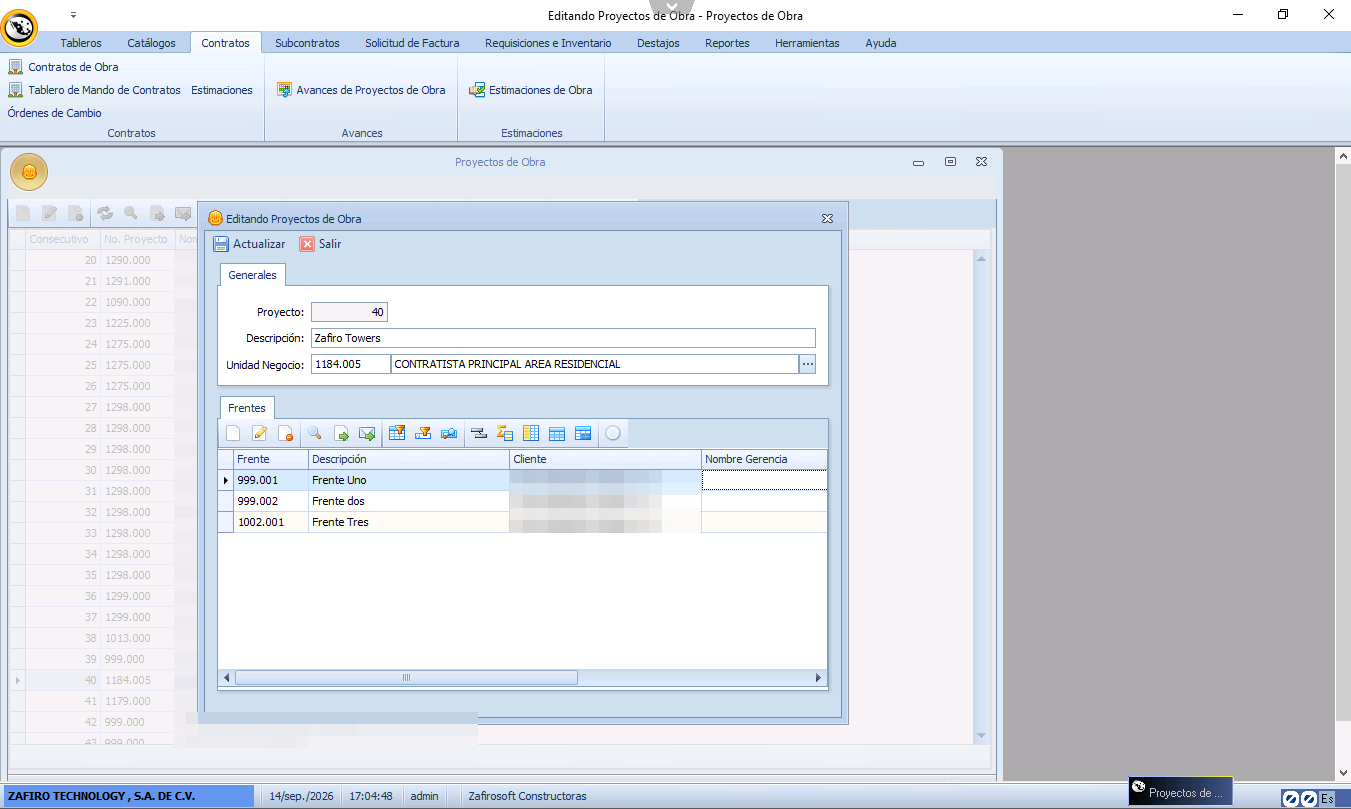This screenshot has width=1351, height=809.
Task: Click the Nombre Gerencia column header
Action: 764,459
